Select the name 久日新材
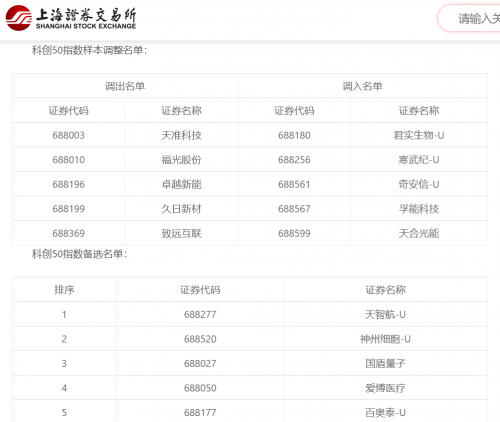Viewport: 500px width, 422px height. [181, 209]
